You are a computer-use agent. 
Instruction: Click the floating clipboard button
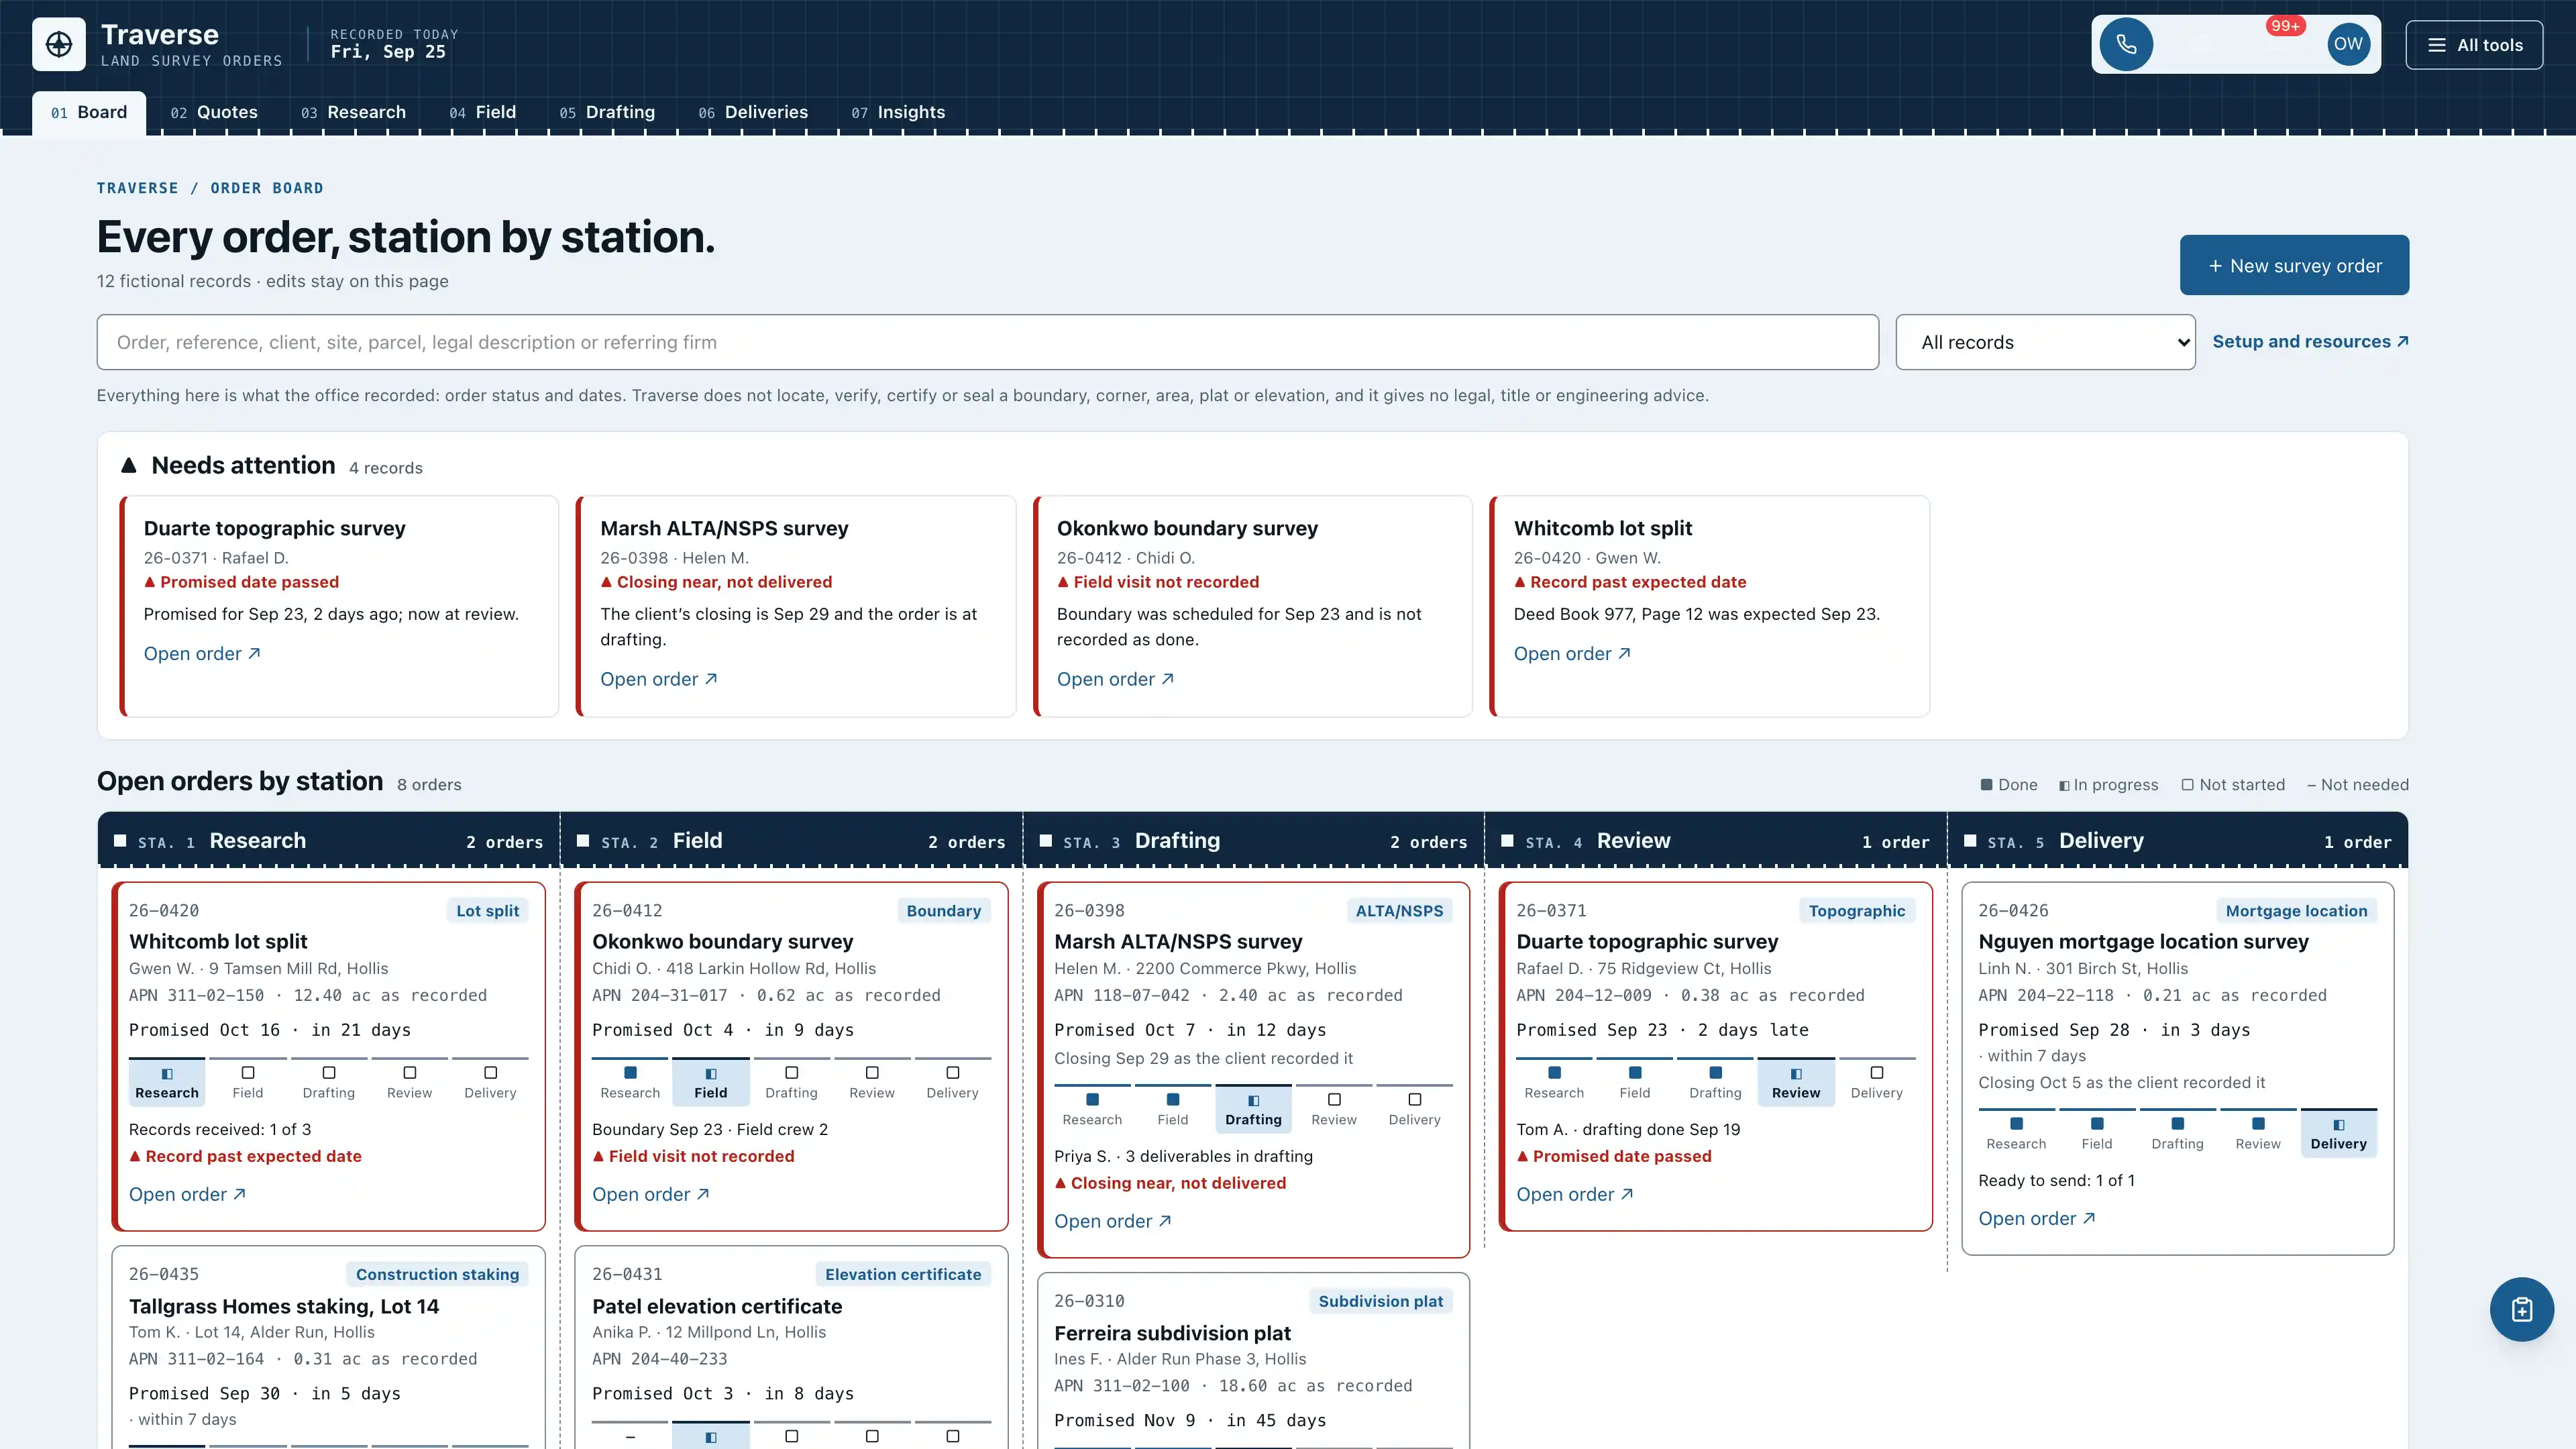[x=2521, y=1309]
